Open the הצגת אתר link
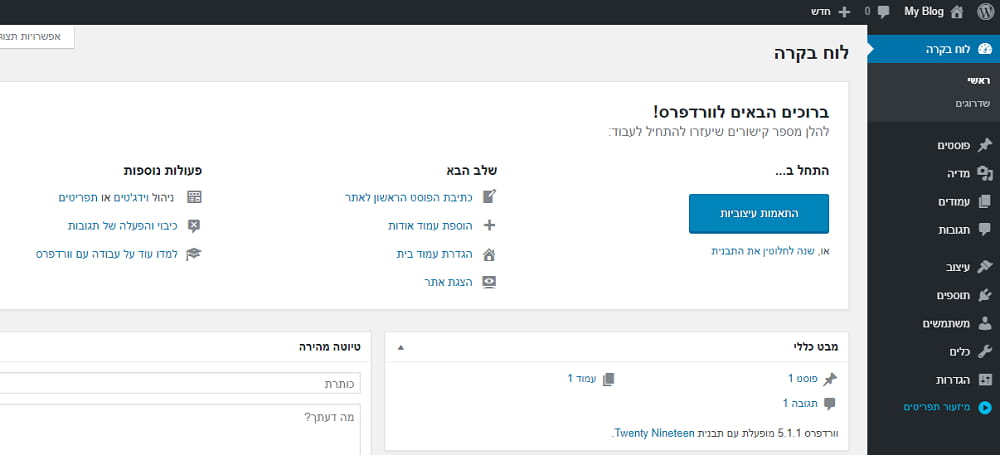This screenshot has height=455, width=1000. 448,282
